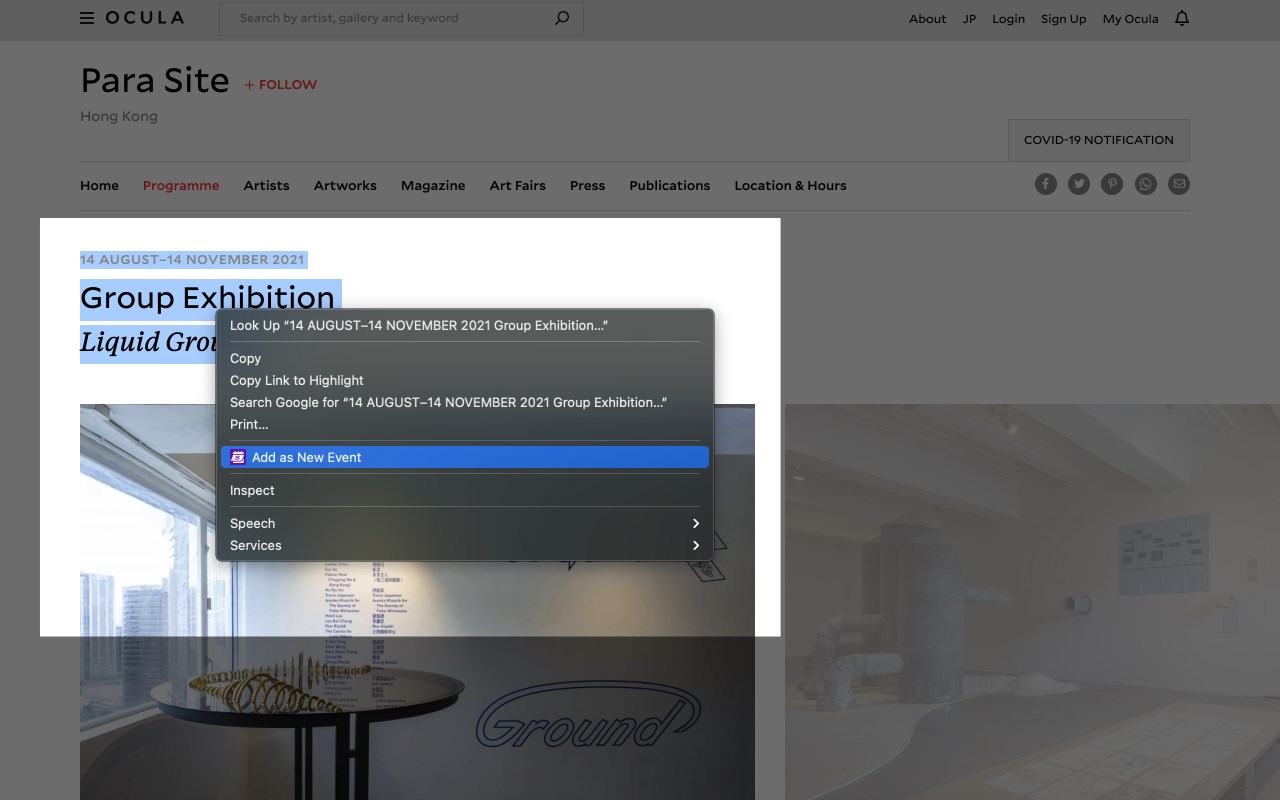Screen dimensions: 1280x800
Task: Select Look Up menu entry
Action: (465, 325)
